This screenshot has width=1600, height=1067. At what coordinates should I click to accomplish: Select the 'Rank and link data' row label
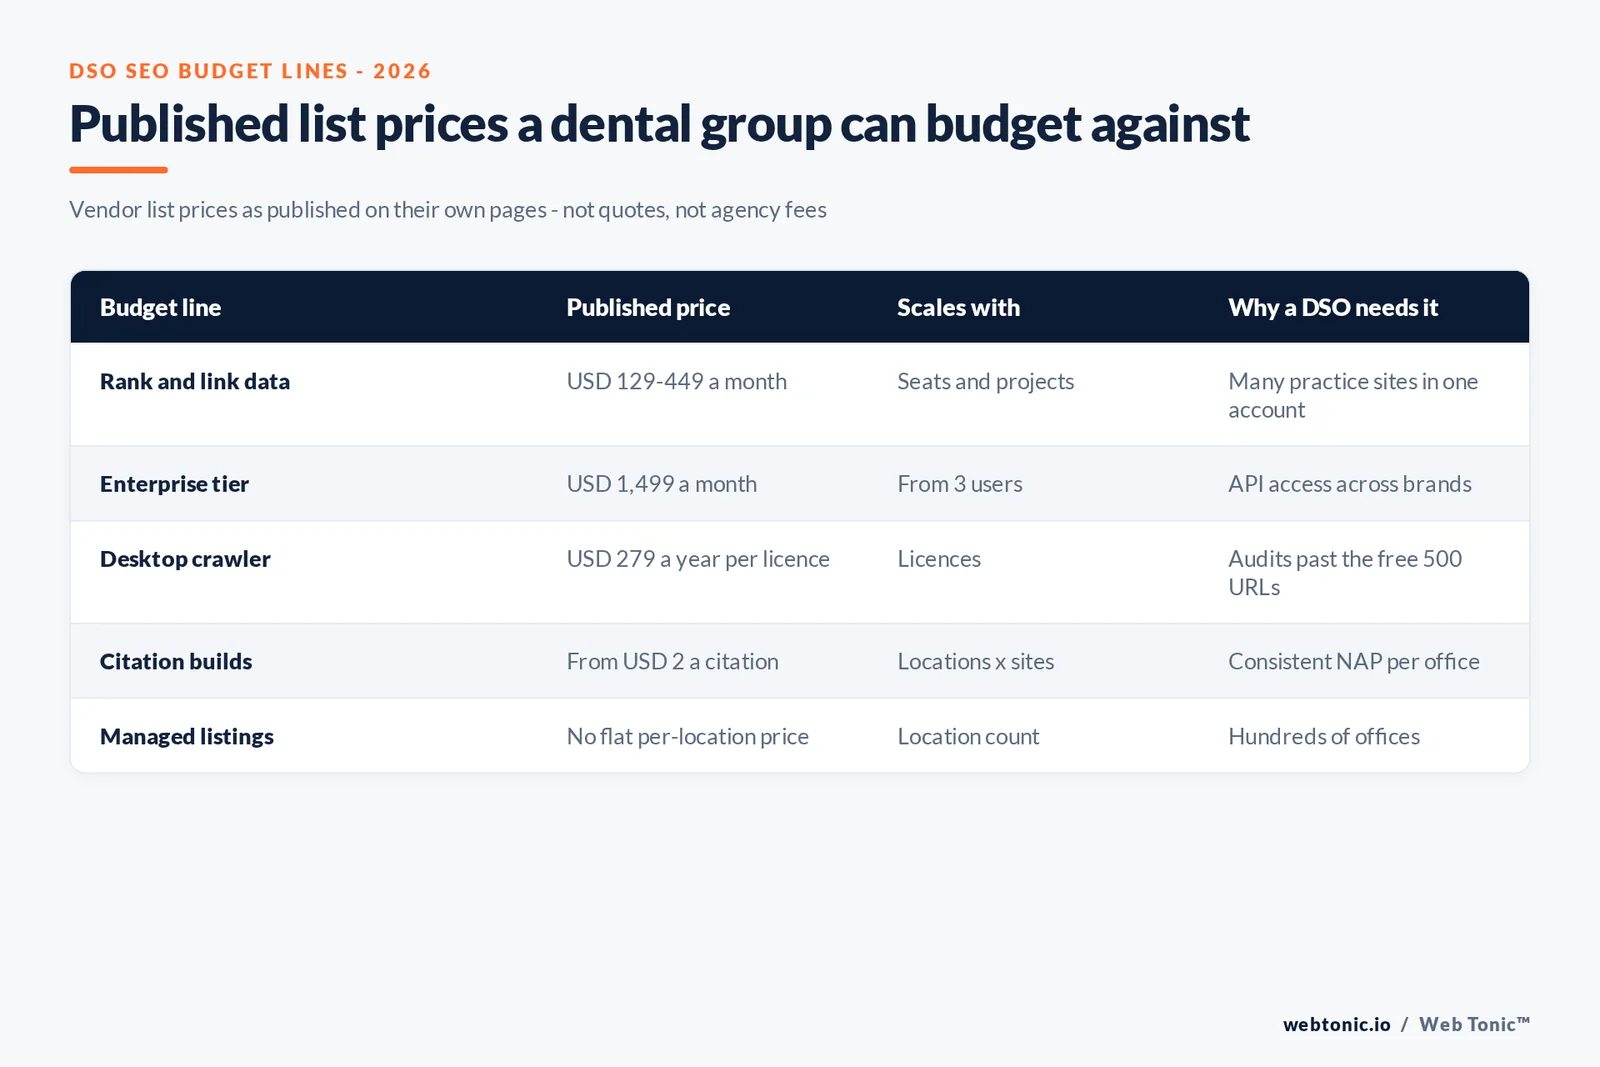click(x=195, y=382)
